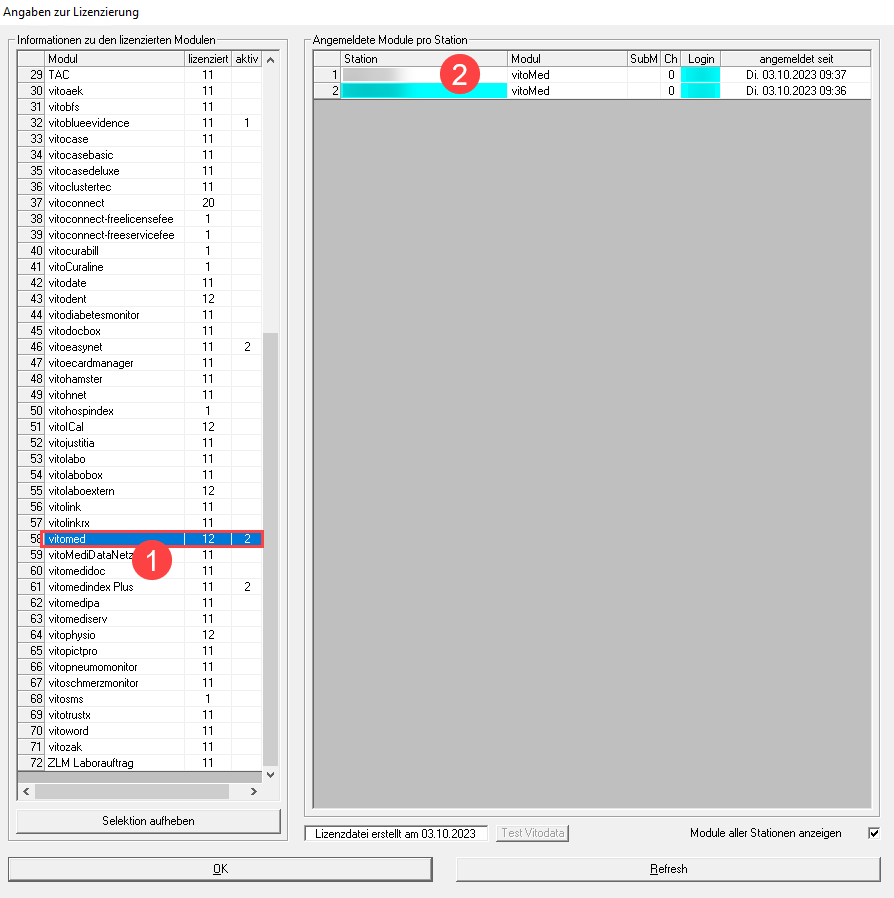
Task: Select the 'vitoconnect' module row
Action: click(140, 203)
